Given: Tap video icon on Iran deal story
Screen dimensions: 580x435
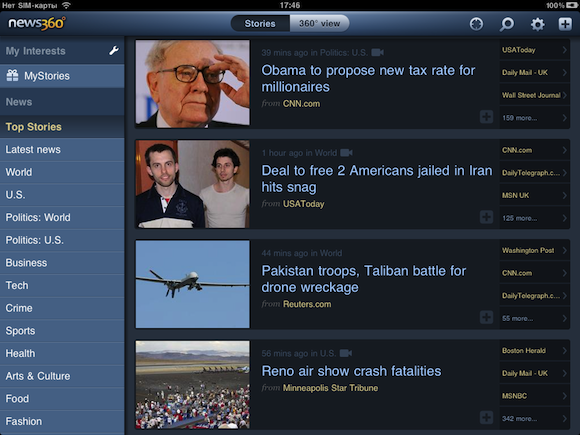Looking at the screenshot, I should [x=346, y=153].
